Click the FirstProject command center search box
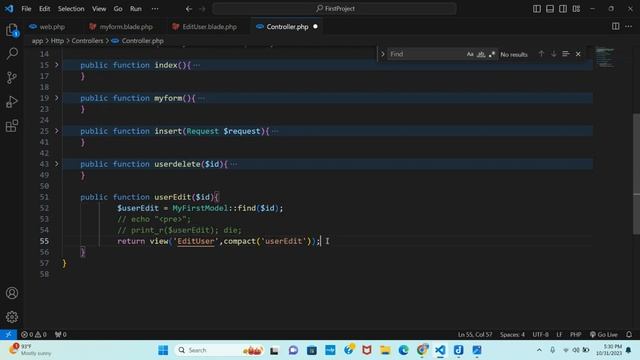Viewport: 640px width, 360px height. (334, 9)
